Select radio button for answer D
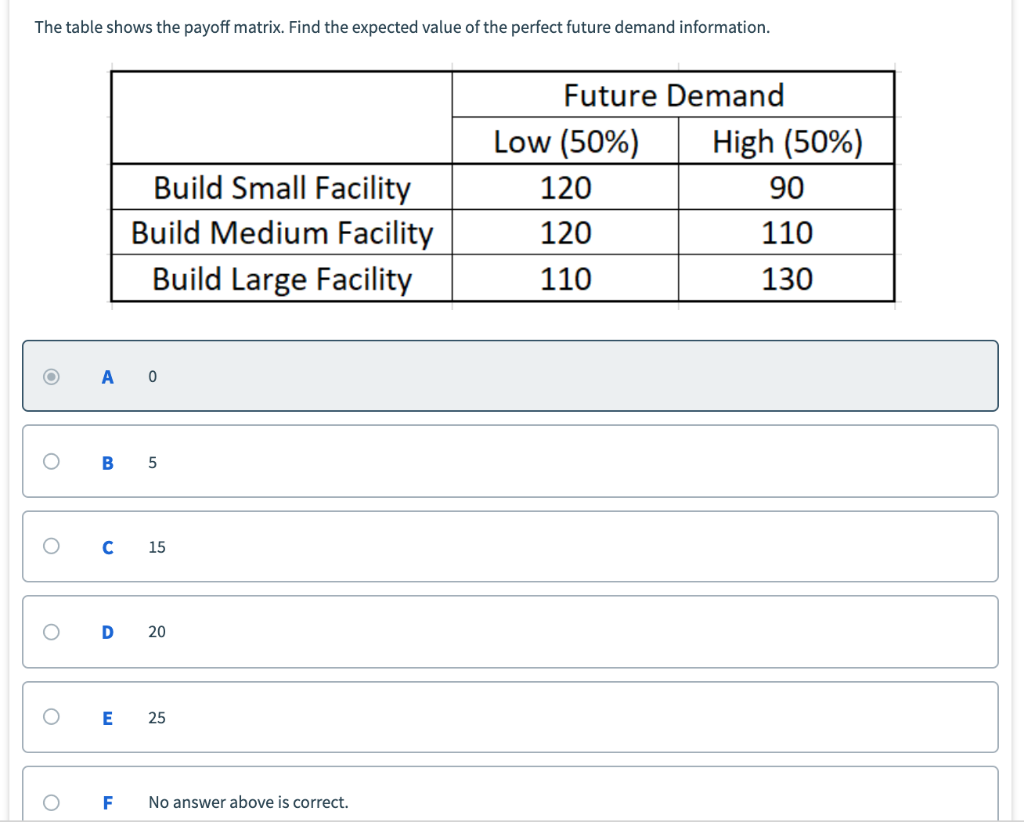 (51, 631)
